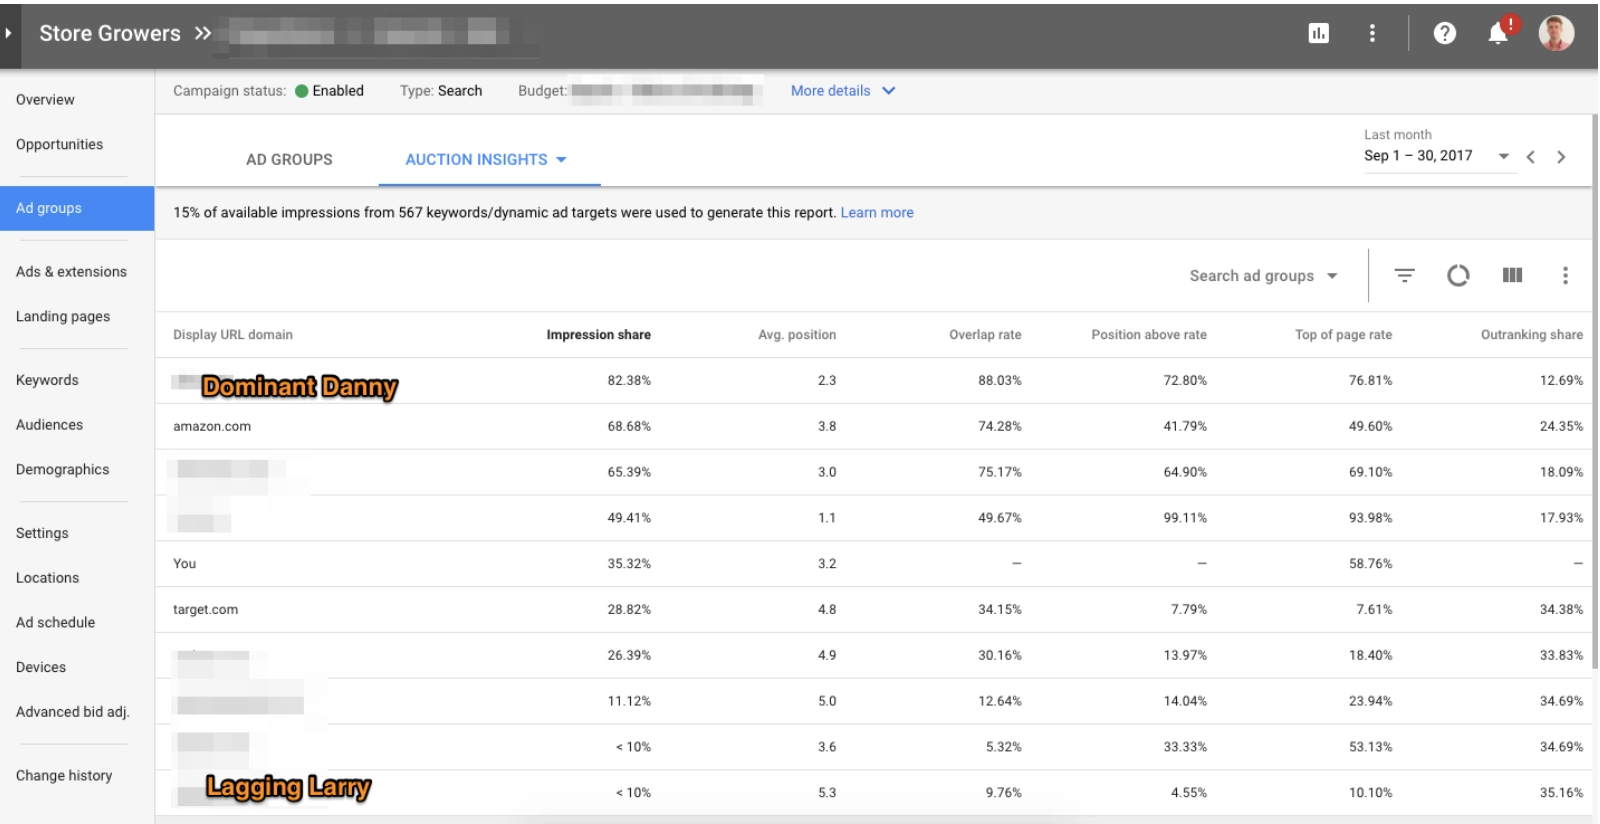
Task: Select Ad groups in sidebar
Action: click(x=77, y=208)
